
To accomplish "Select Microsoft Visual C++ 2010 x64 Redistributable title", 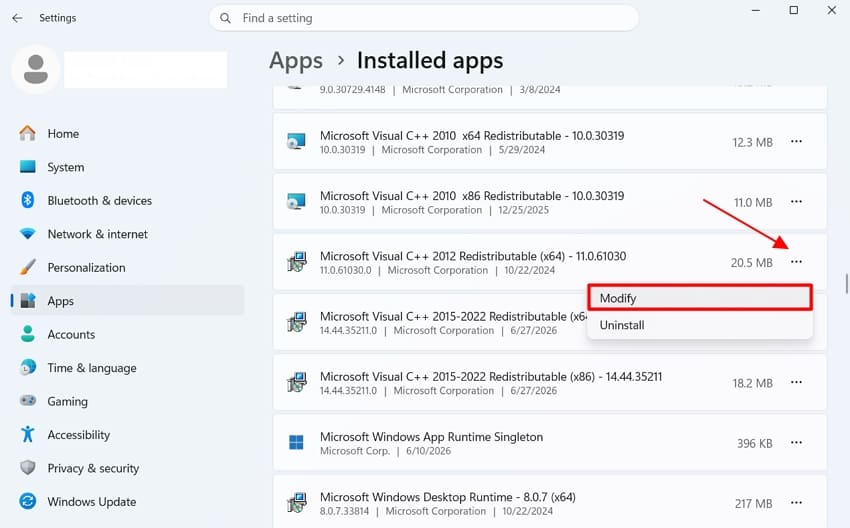I will pos(472,136).
